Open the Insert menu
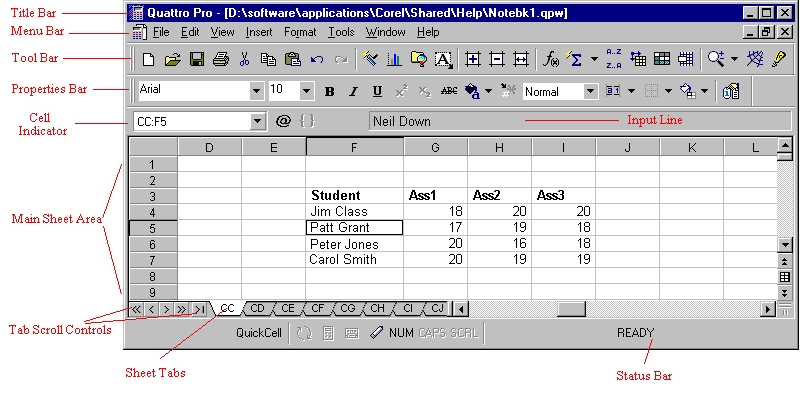 click(259, 32)
